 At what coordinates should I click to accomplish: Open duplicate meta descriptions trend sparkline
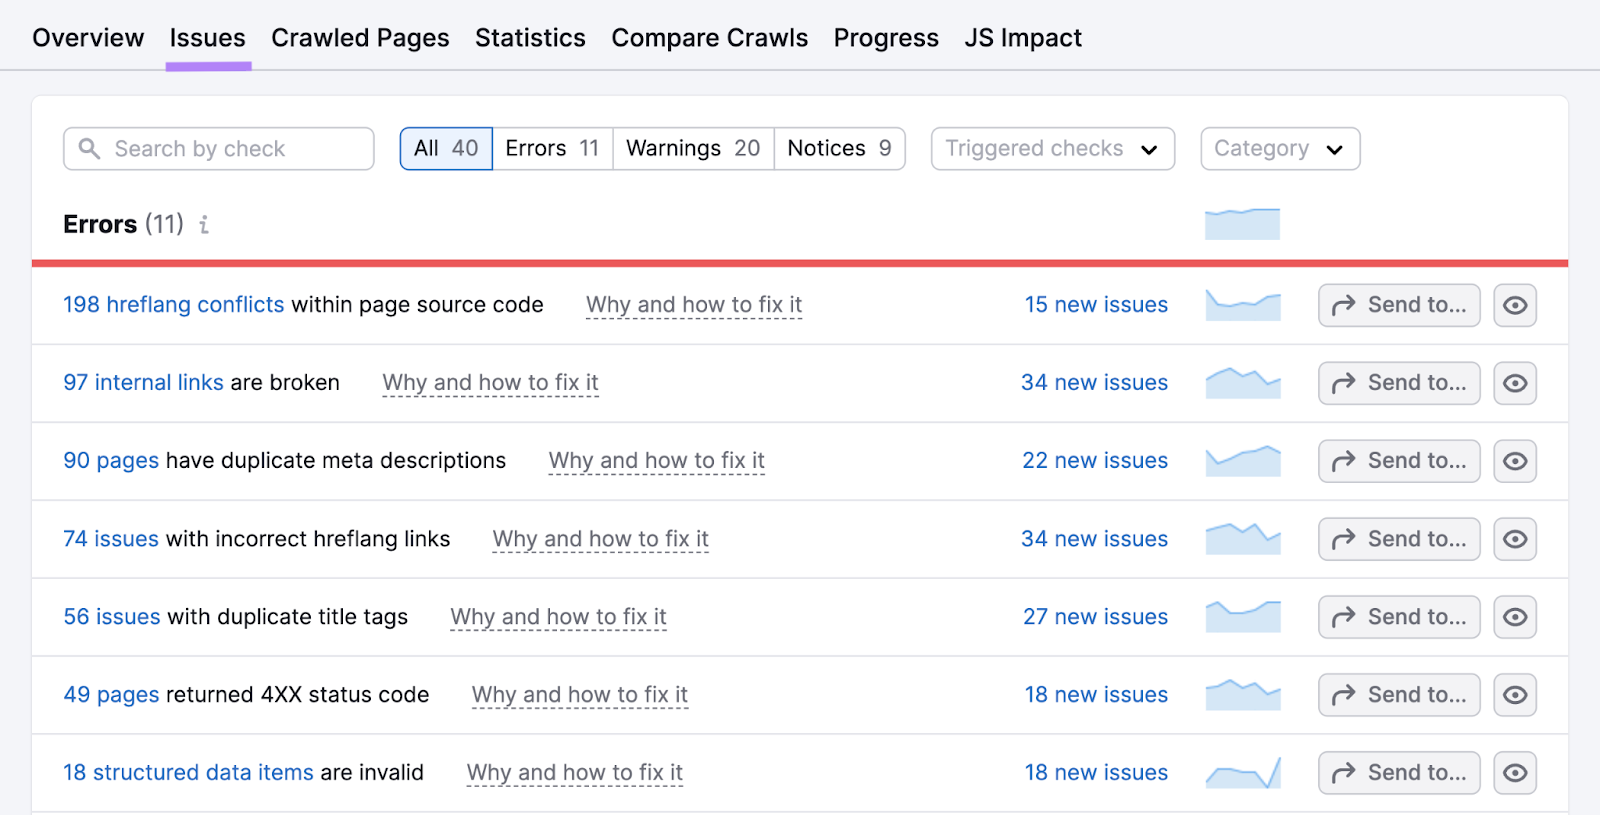coord(1243,461)
